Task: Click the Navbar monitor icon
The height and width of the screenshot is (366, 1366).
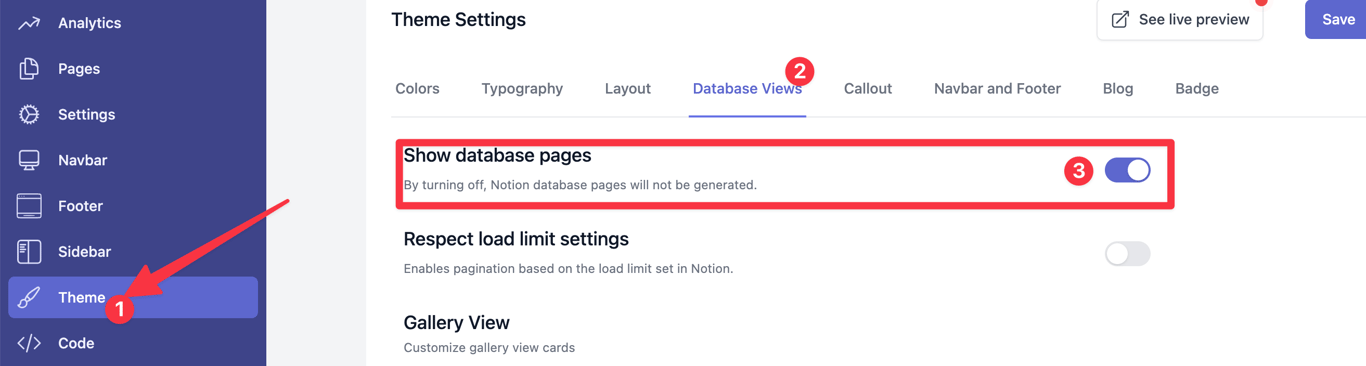Action: pos(29,160)
